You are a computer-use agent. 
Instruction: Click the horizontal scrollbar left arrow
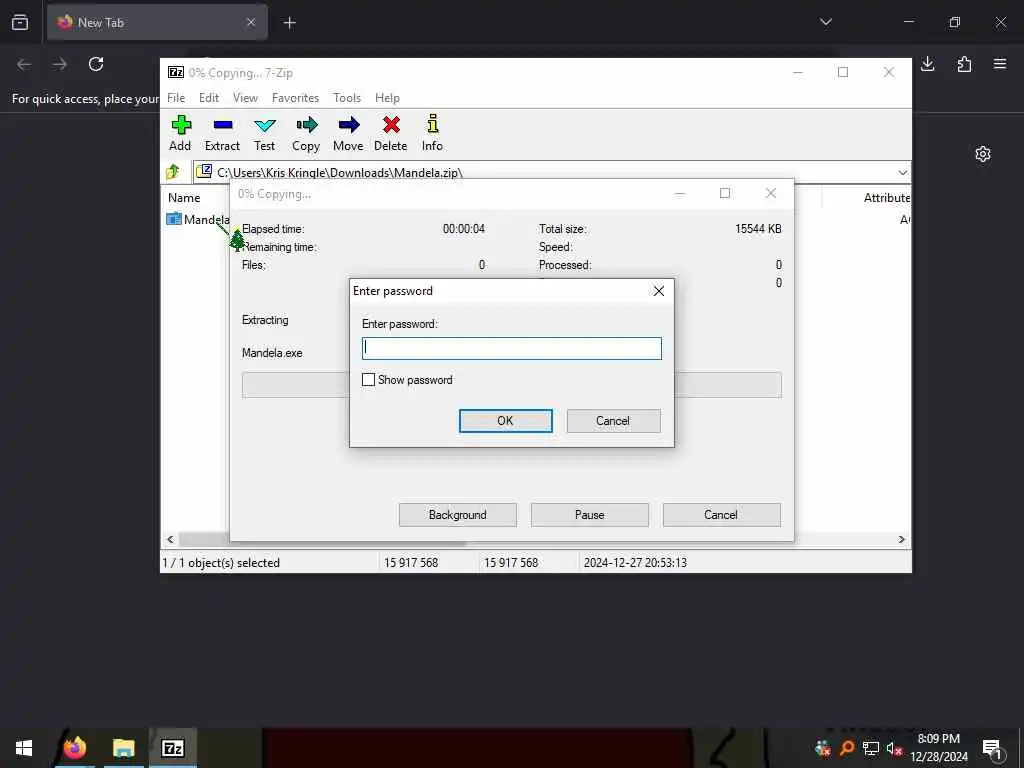(x=170, y=539)
